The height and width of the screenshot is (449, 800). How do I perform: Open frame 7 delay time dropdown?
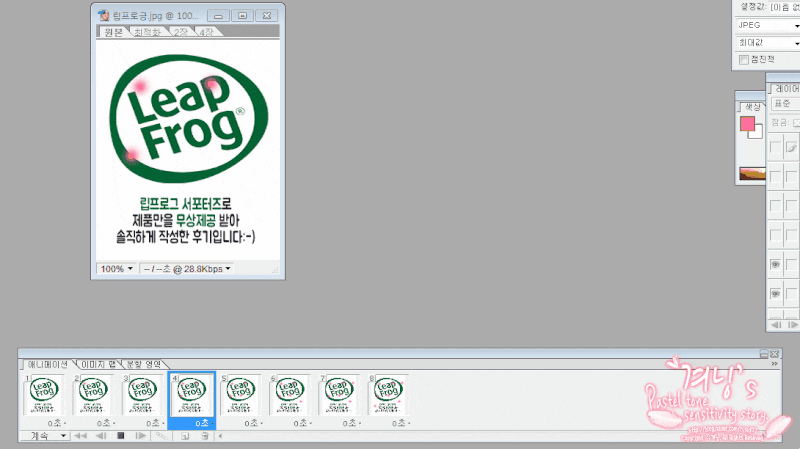[x=352, y=423]
